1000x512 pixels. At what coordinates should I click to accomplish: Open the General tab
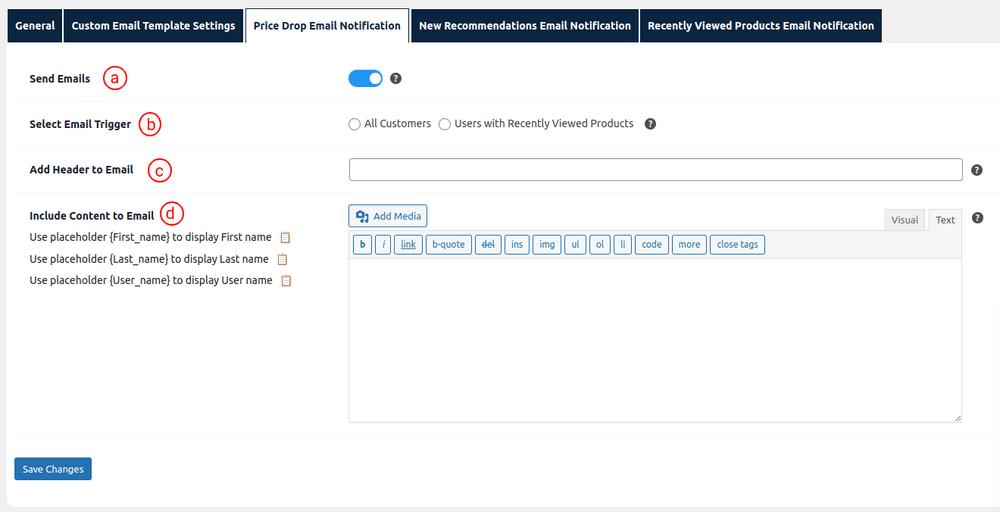tap(35, 26)
